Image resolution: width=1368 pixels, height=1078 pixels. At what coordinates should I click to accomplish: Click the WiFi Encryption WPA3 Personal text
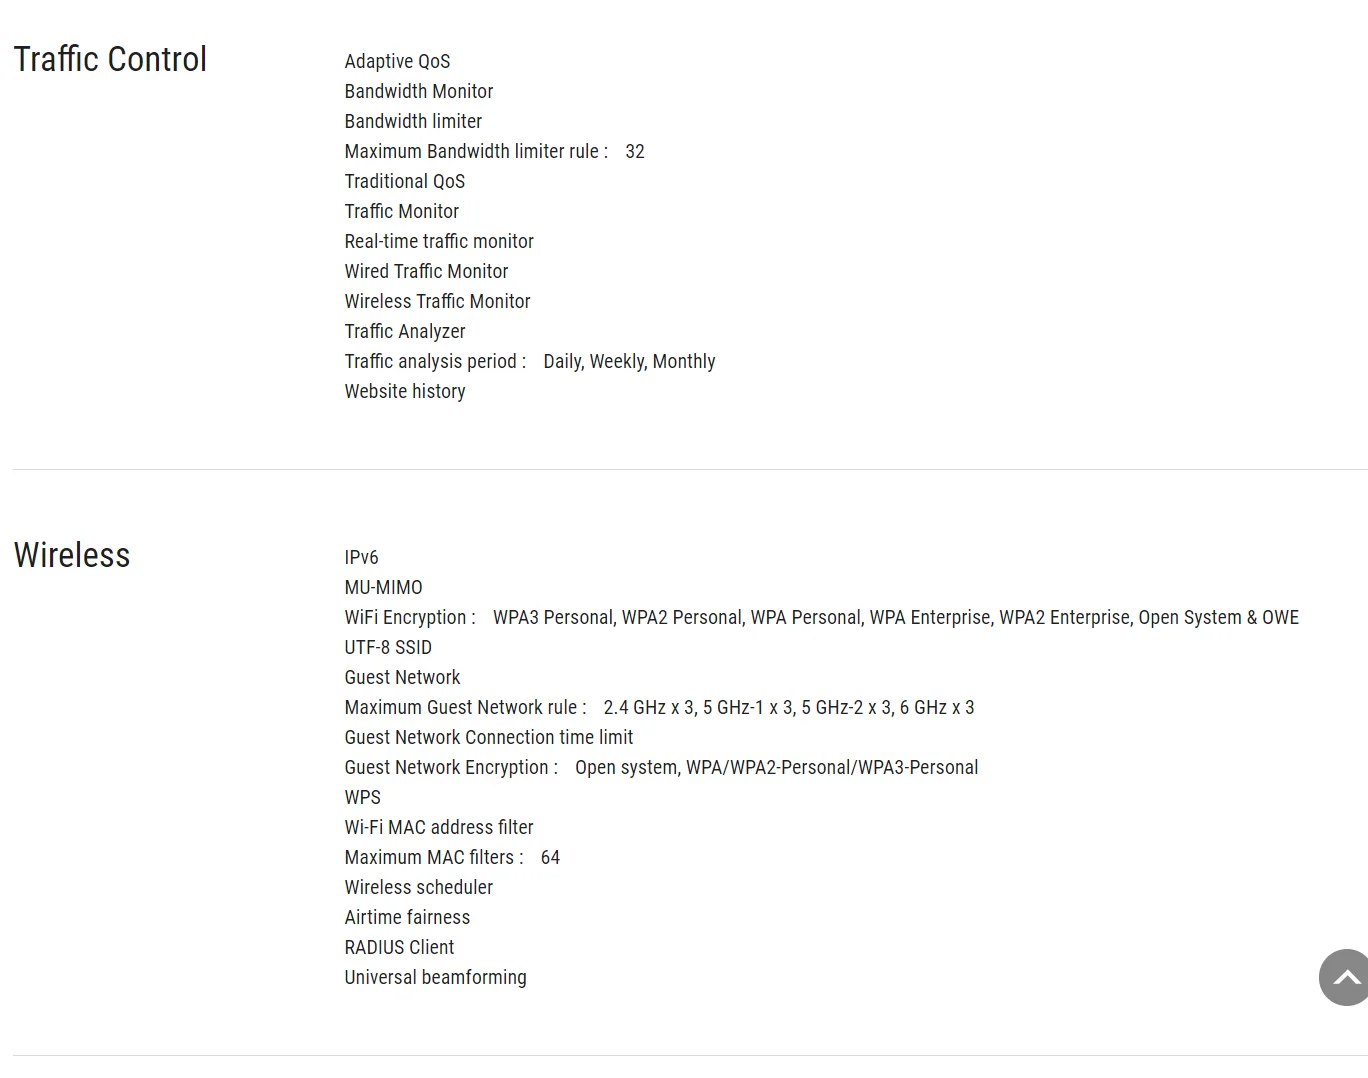click(x=553, y=617)
